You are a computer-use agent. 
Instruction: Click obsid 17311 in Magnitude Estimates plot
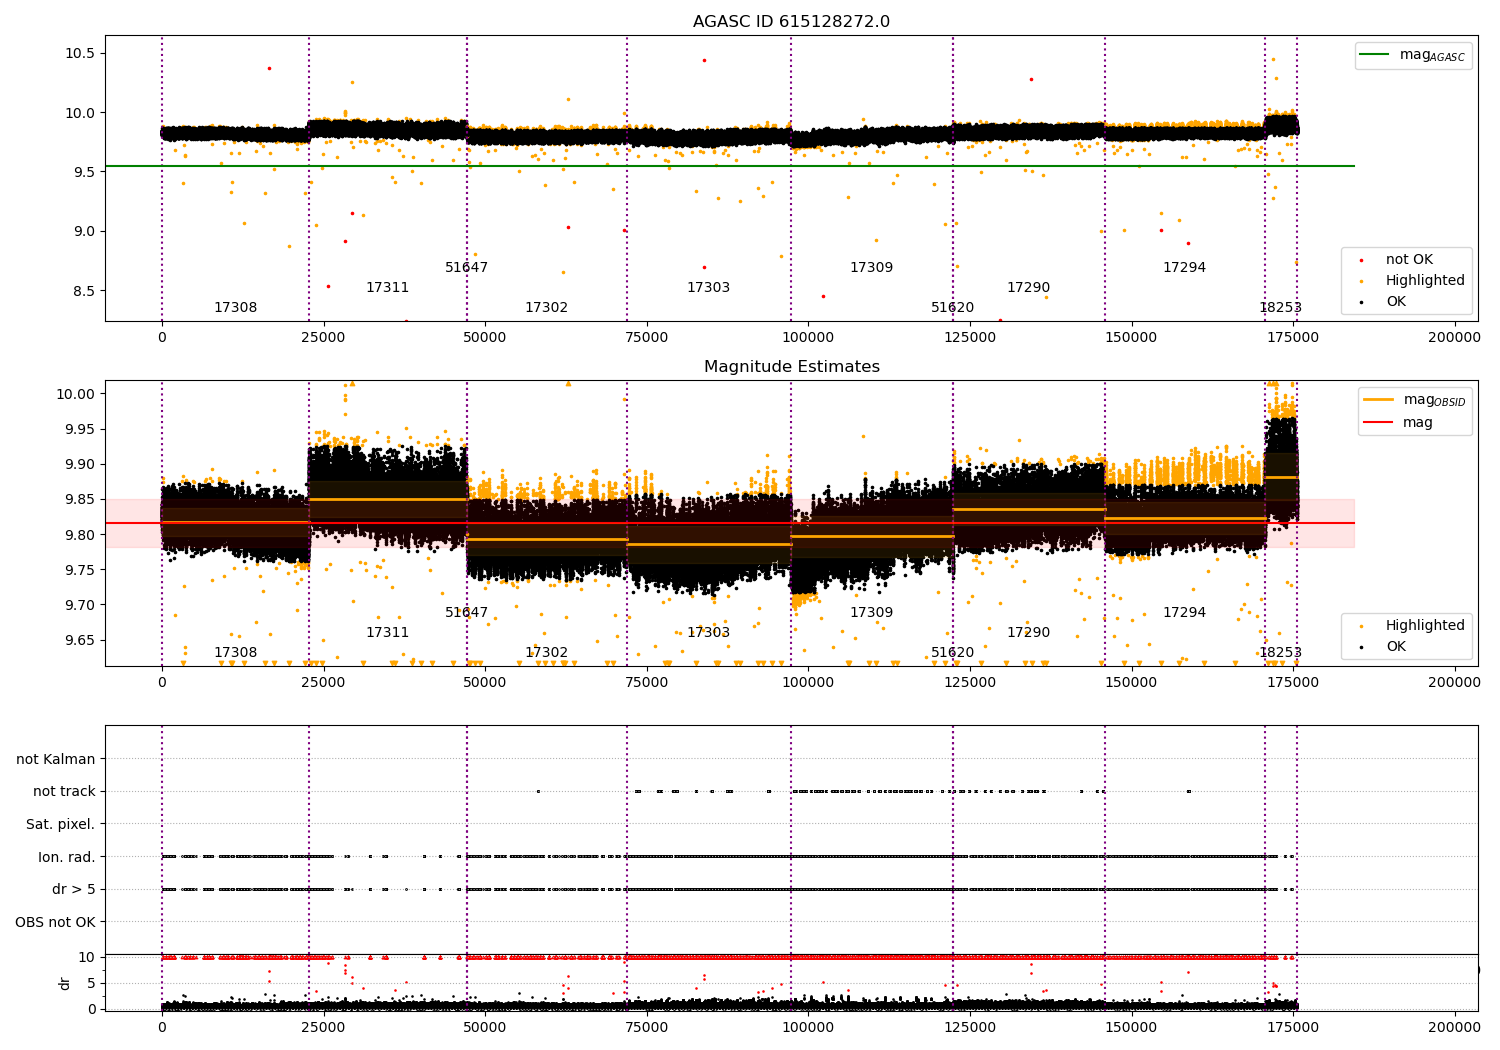pyautogui.click(x=387, y=633)
